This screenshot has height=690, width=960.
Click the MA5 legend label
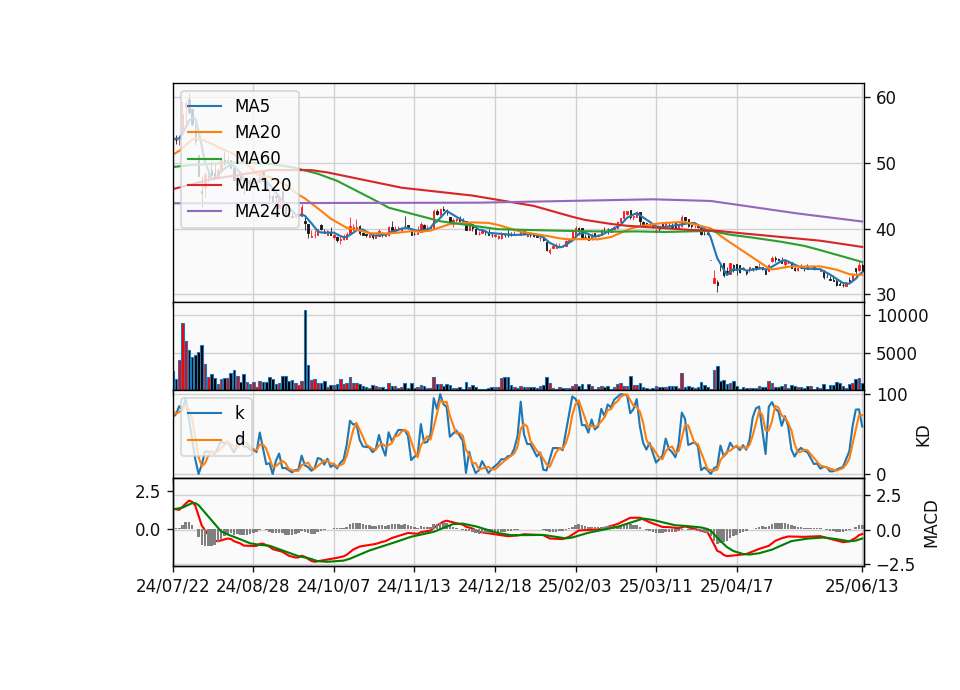252,106
